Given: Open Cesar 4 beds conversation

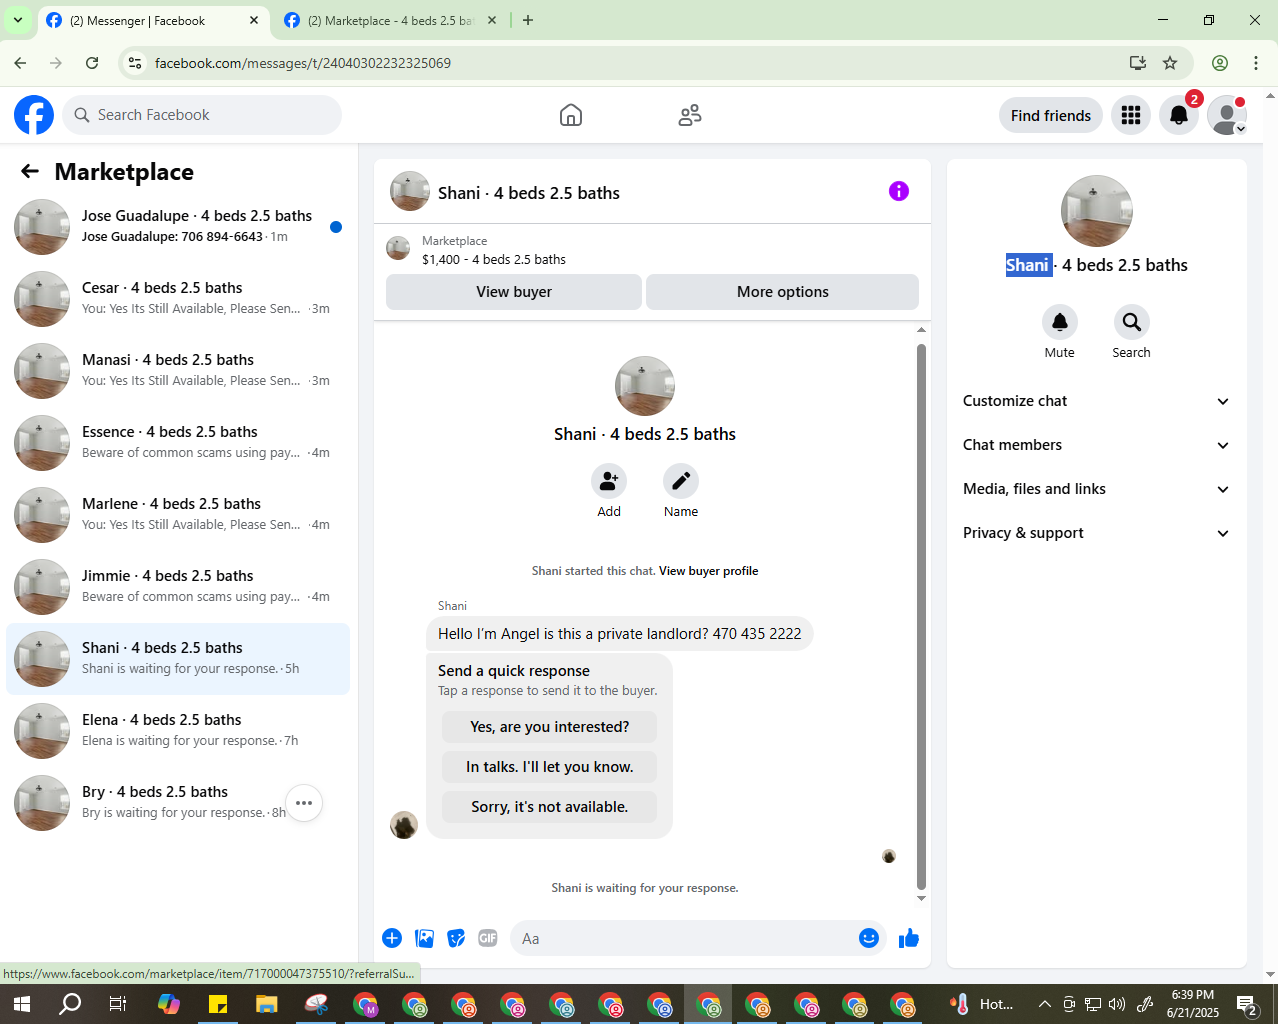Looking at the screenshot, I should (178, 299).
